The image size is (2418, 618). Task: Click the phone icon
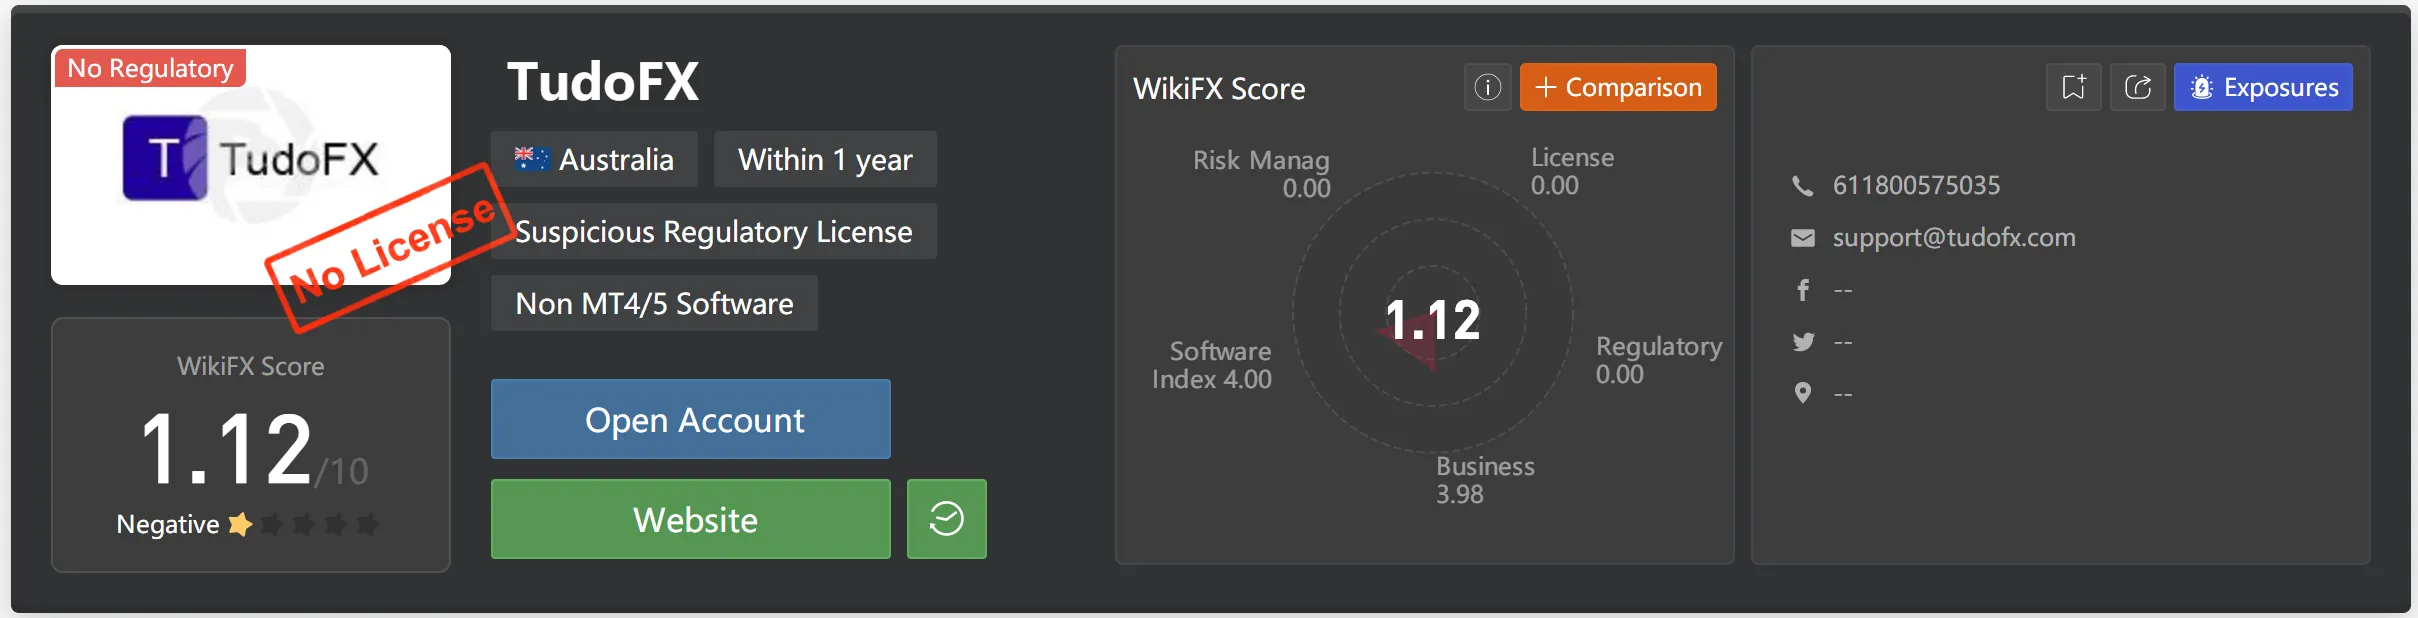tap(1802, 185)
